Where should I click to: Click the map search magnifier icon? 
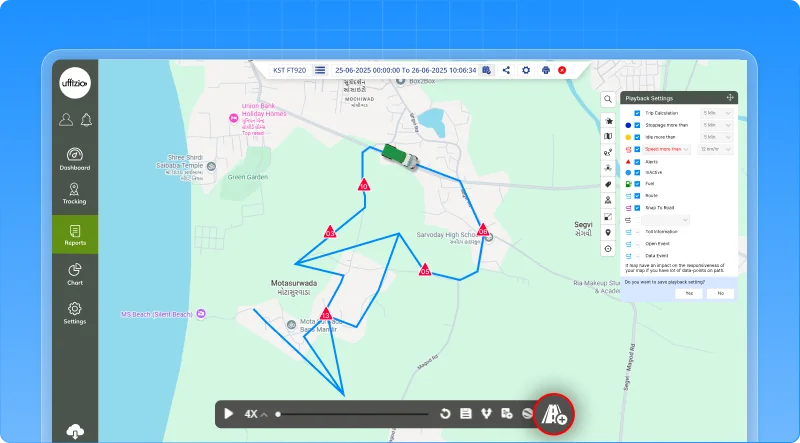[608, 99]
